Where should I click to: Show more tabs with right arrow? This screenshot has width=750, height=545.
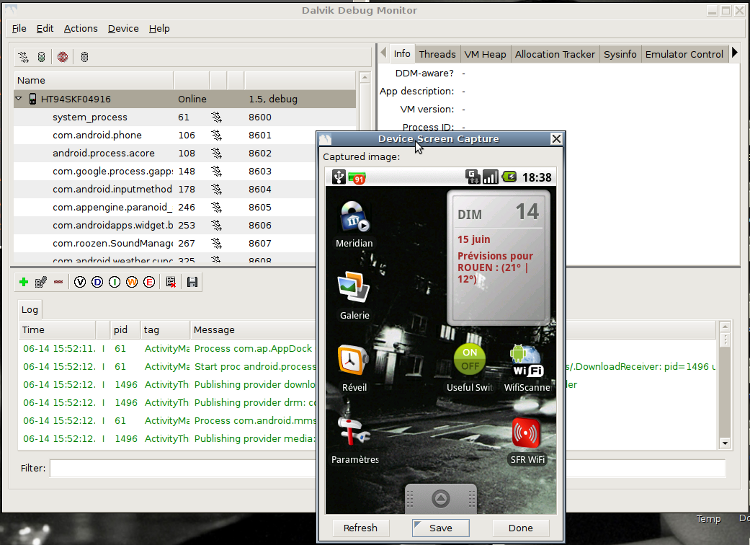pos(735,53)
